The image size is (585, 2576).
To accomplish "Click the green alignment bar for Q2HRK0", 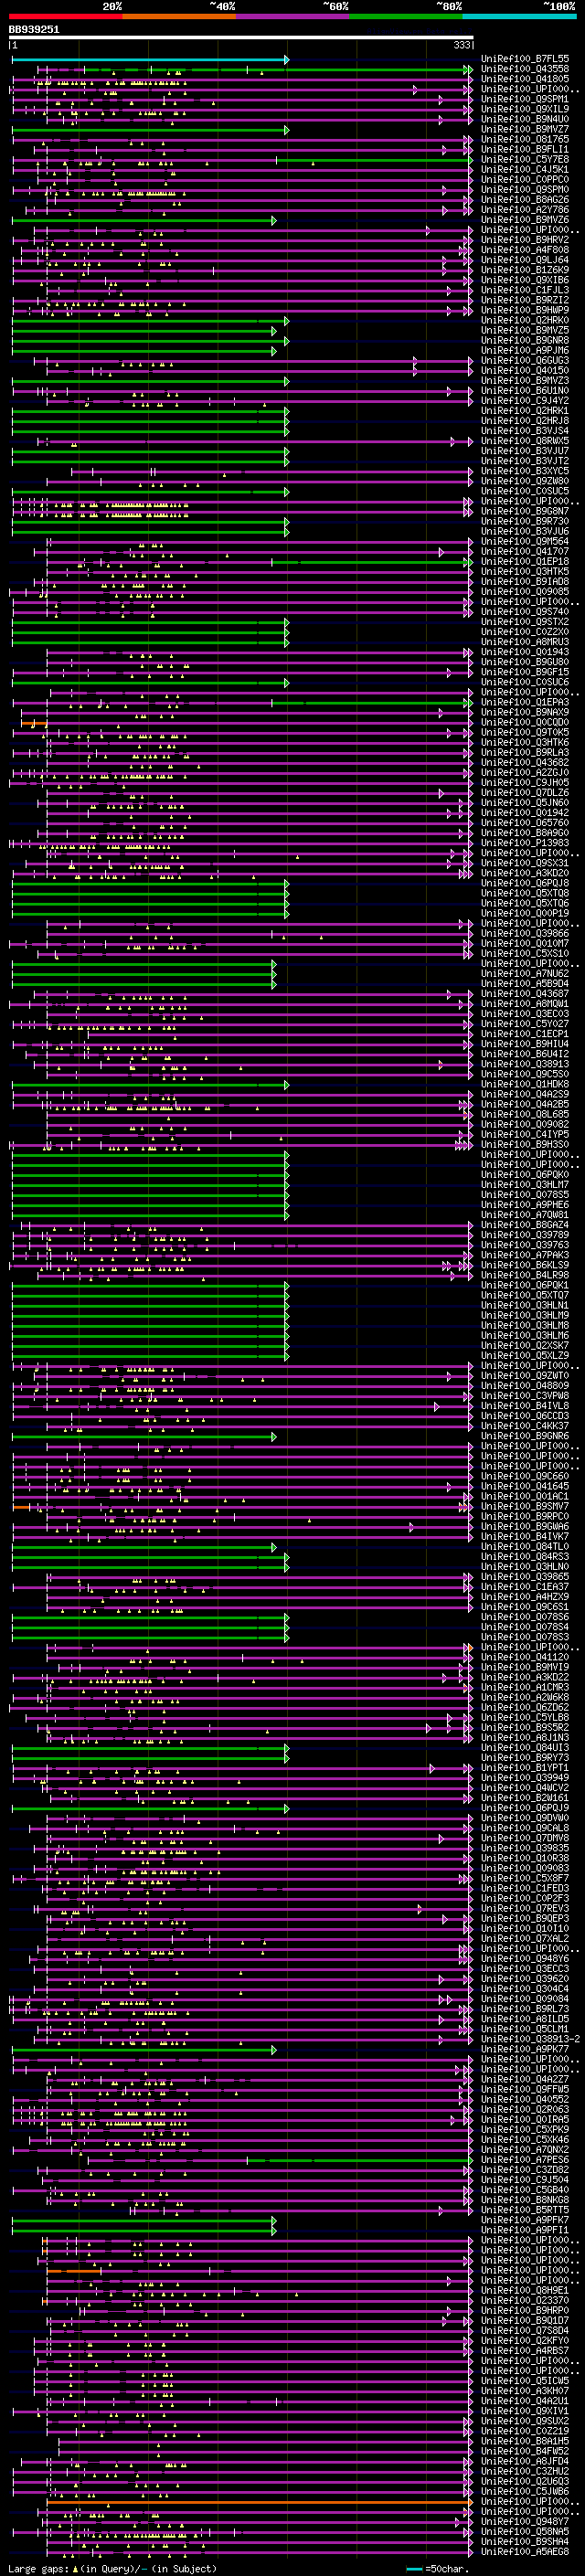I will 150,321.
